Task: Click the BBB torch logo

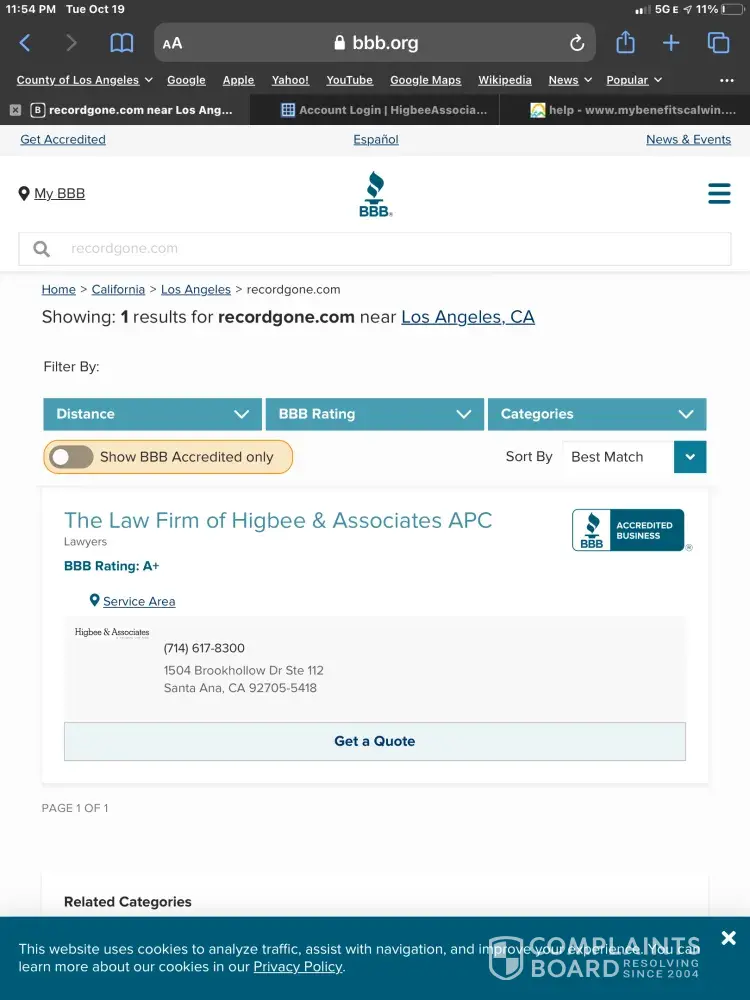Action: coord(375,194)
